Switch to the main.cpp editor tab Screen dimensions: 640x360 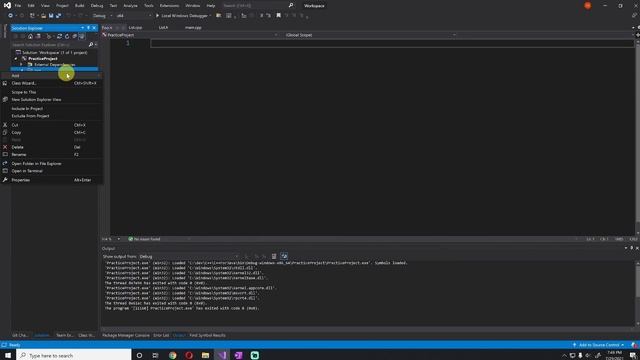point(193,27)
